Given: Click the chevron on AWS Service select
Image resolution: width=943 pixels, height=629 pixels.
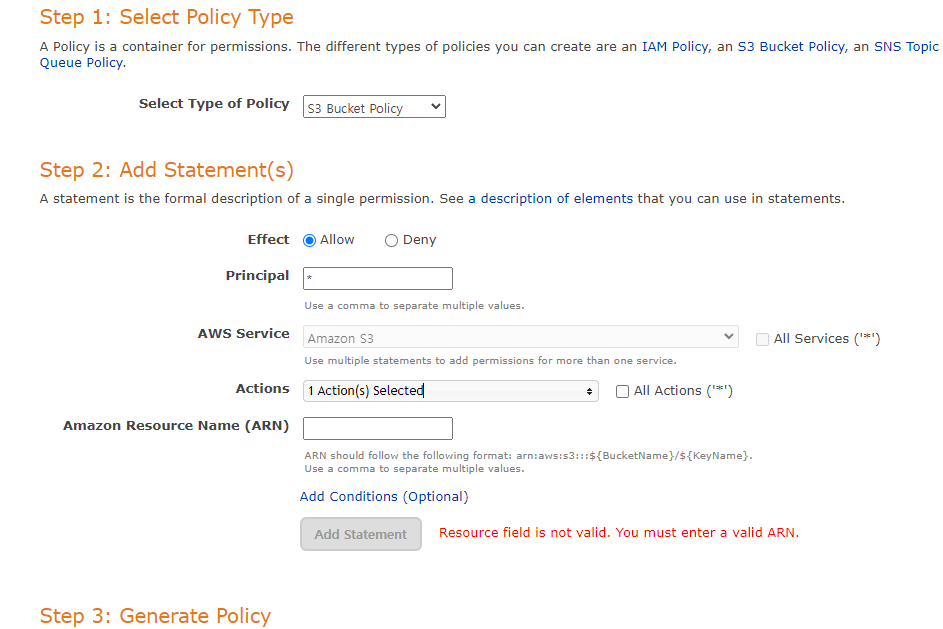Looking at the screenshot, I should tap(728, 336).
